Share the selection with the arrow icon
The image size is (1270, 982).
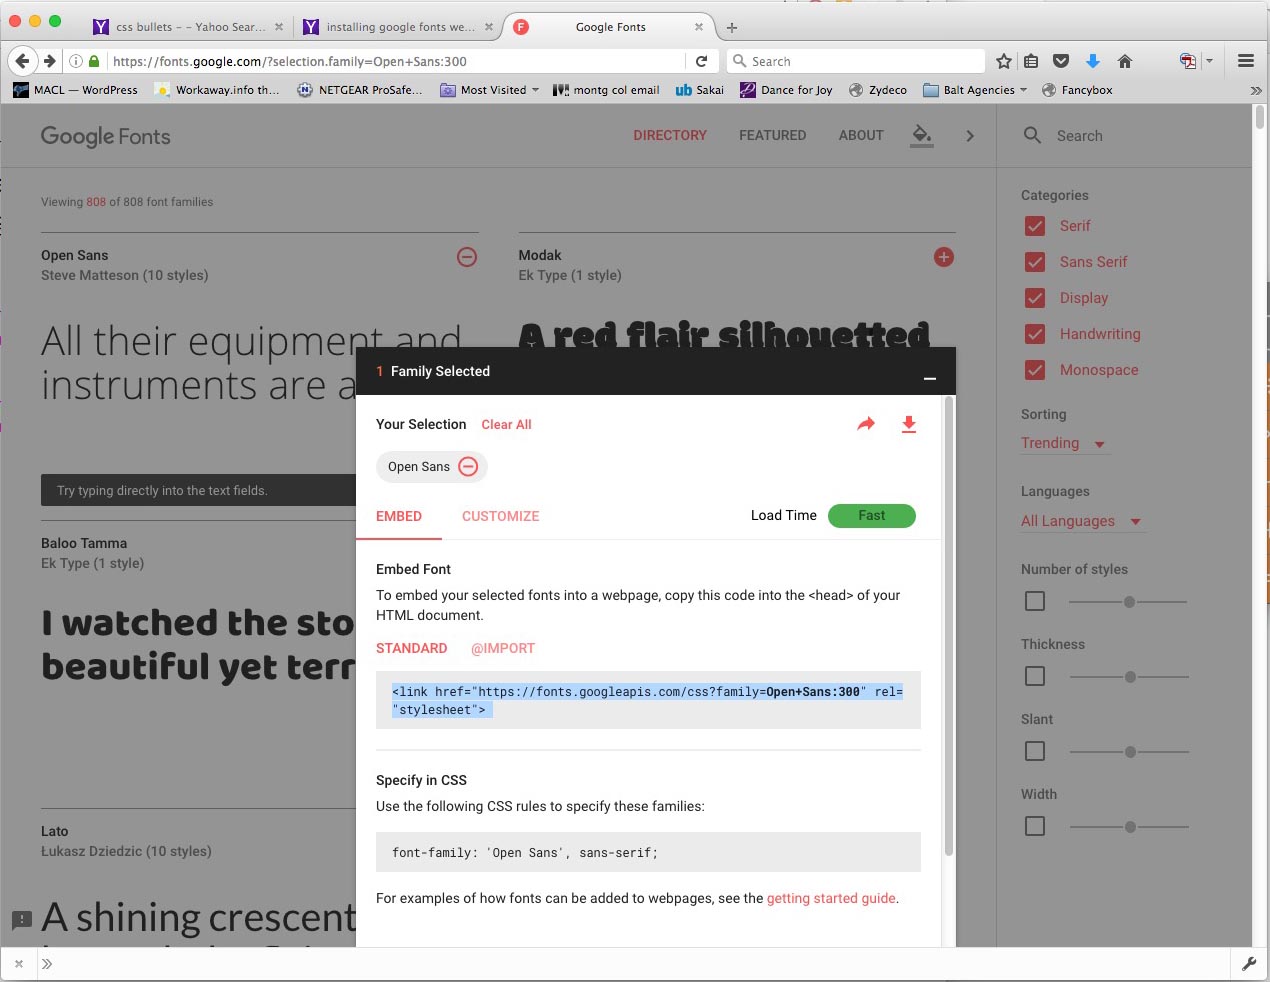[x=866, y=424]
